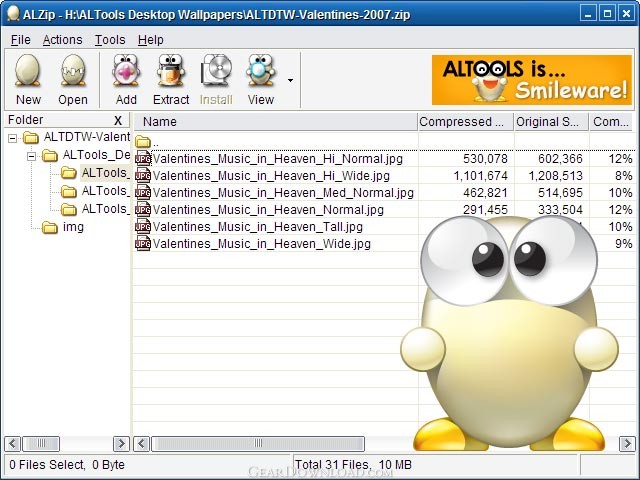This screenshot has width=640, height=480.
Task: Click JPG icon of Heaven_Normal.jpg file
Action: click(143, 209)
